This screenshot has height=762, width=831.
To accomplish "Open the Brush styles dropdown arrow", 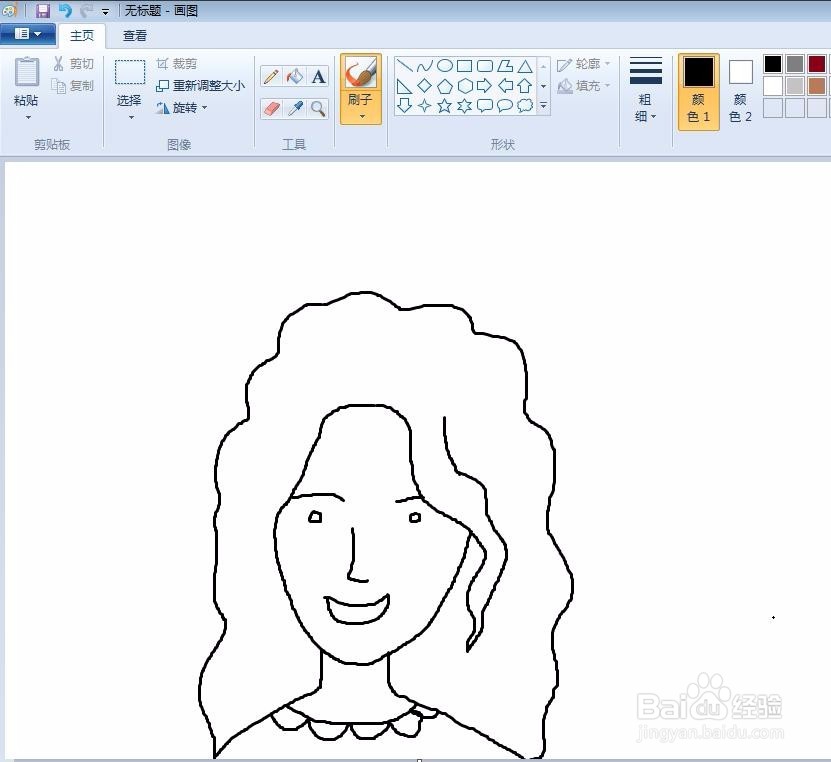I will pos(362,117).
